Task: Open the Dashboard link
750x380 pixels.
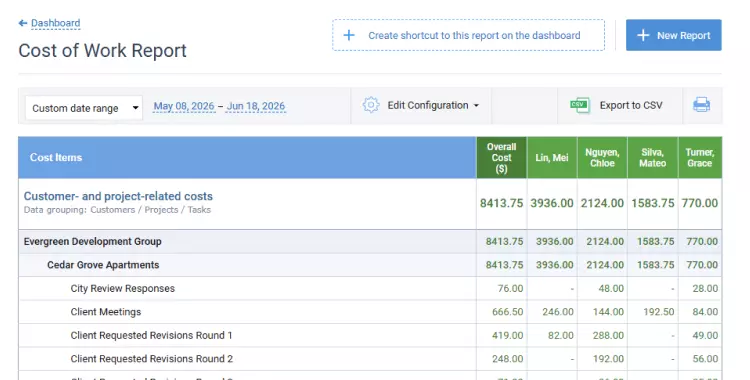Action: pyautogui.click(x=55, y=23)
